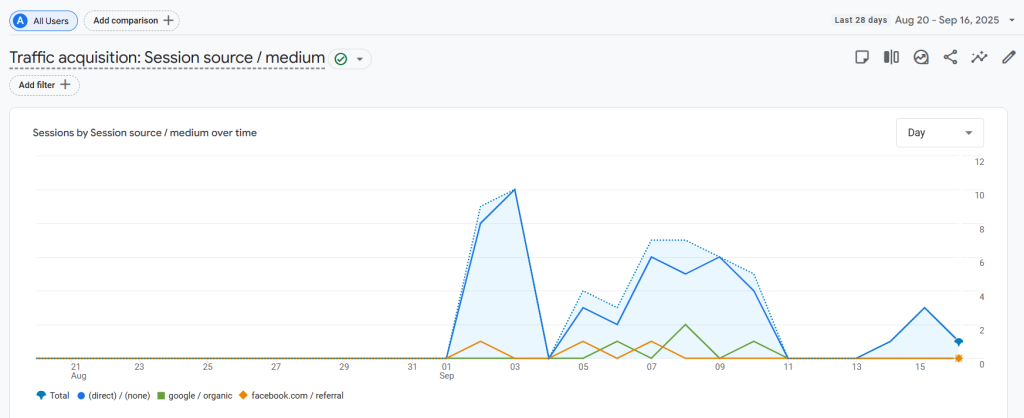Click the green data status checkmark

(341, 59)
